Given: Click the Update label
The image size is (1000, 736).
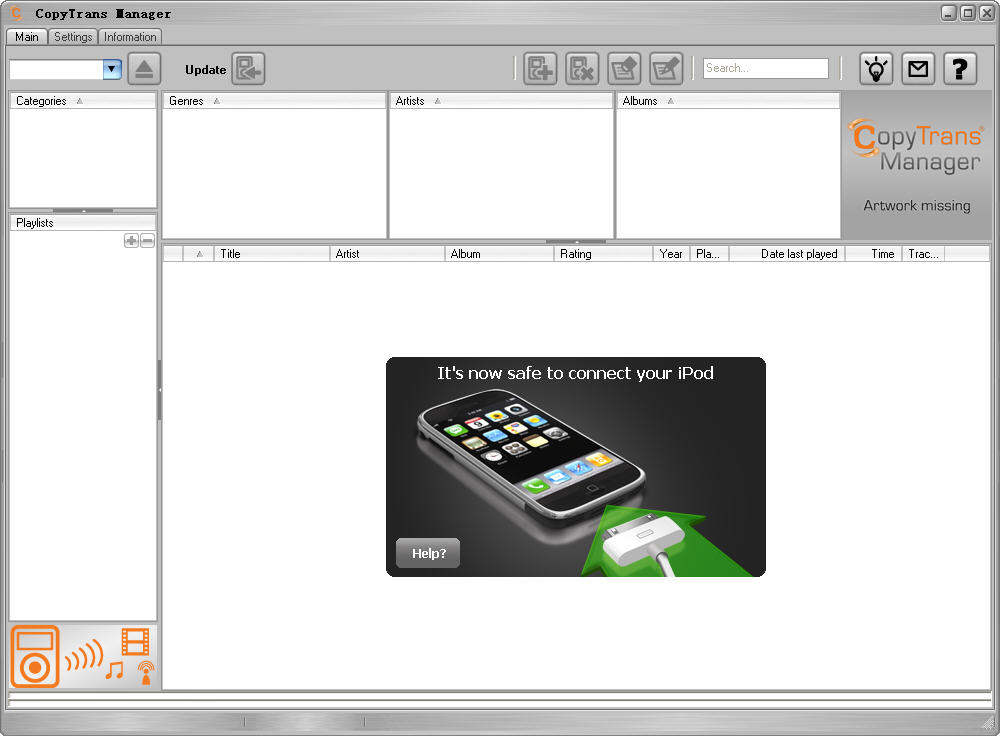Looking at the screenshot, I should [205, 70].
